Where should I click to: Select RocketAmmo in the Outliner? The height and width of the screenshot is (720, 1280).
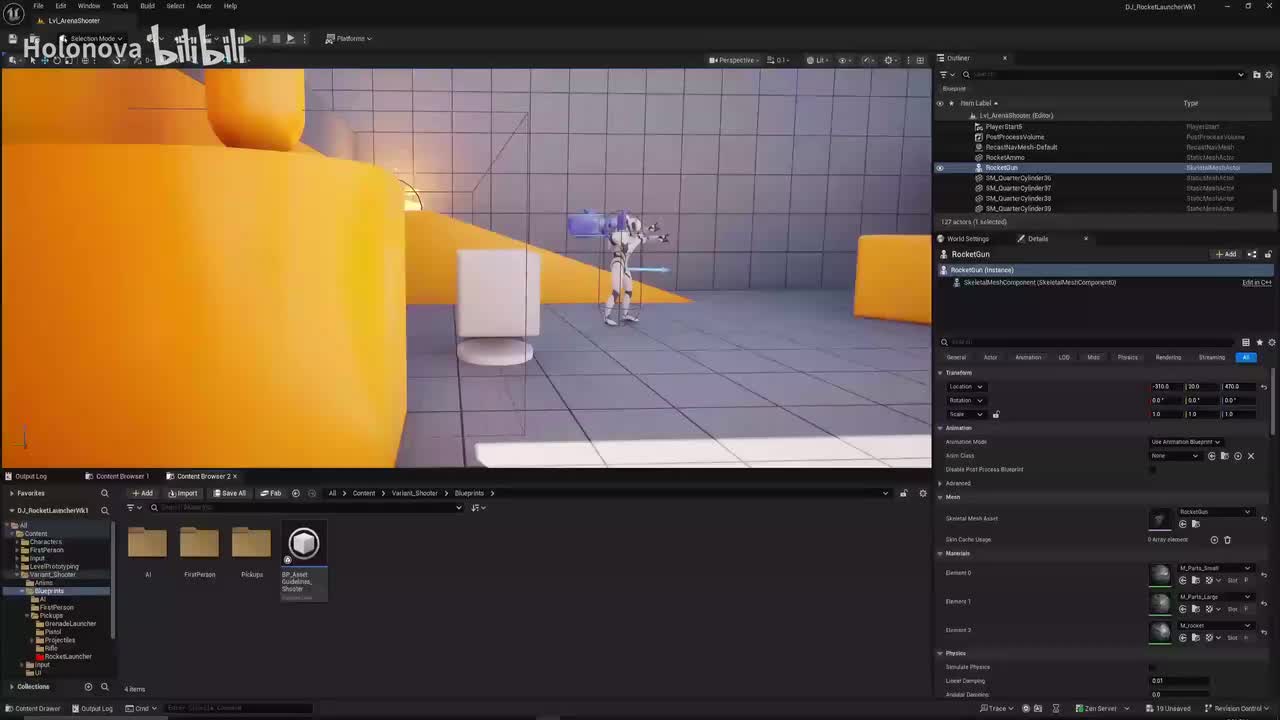1005,158
